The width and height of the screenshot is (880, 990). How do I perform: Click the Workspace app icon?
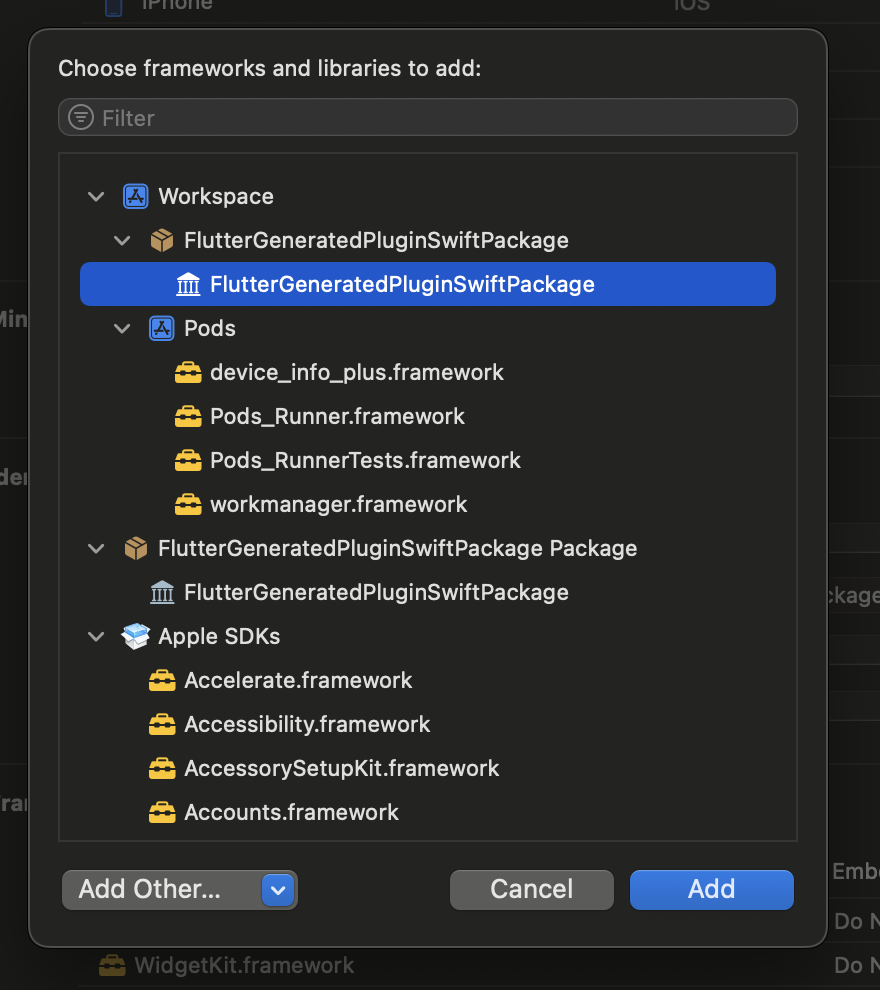(136, 196)
